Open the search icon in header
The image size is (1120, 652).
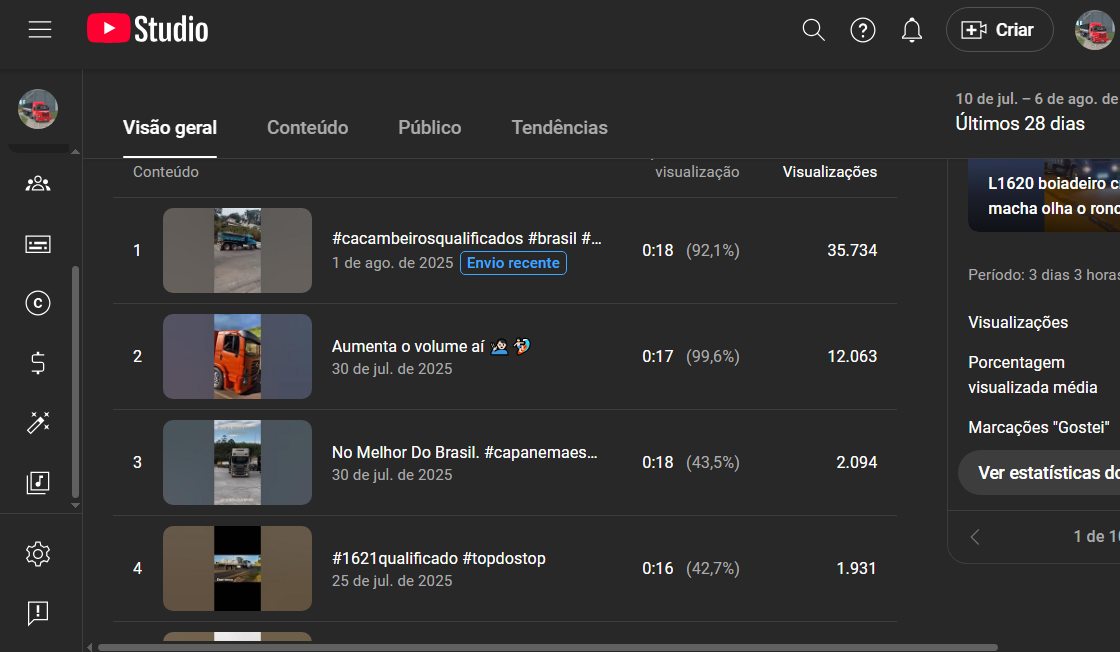click(813, 30)
